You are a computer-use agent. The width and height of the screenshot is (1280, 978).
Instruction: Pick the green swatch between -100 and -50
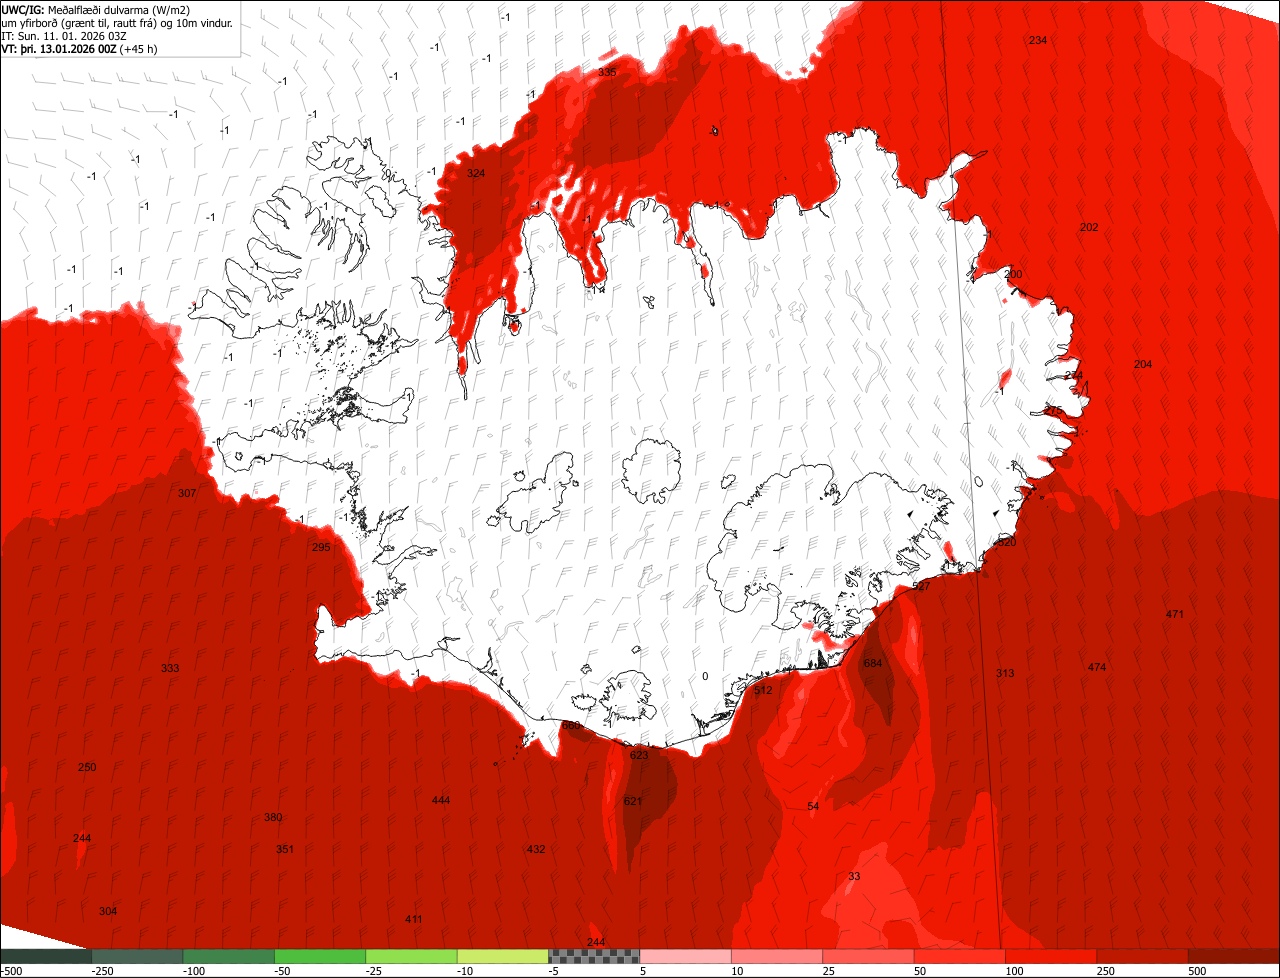coord(229,956)
